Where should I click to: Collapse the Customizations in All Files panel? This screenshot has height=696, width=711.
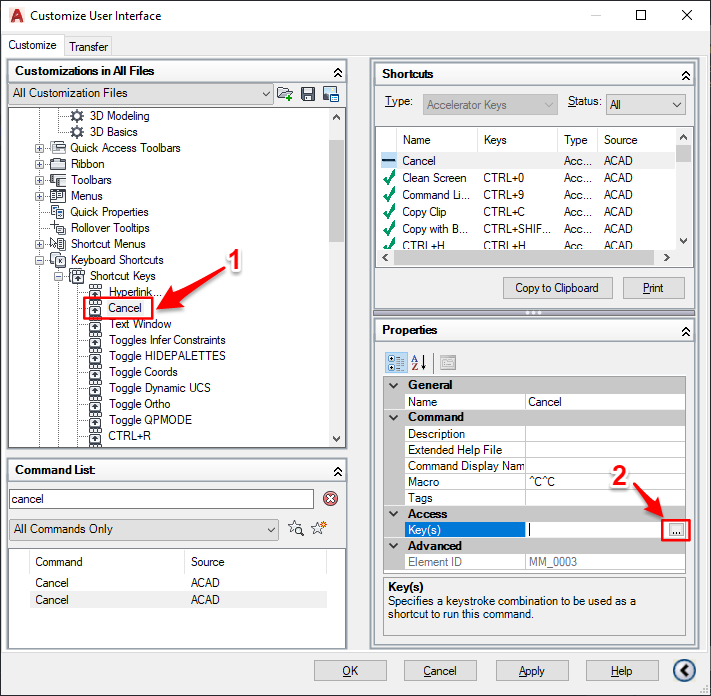click(338, 73)
